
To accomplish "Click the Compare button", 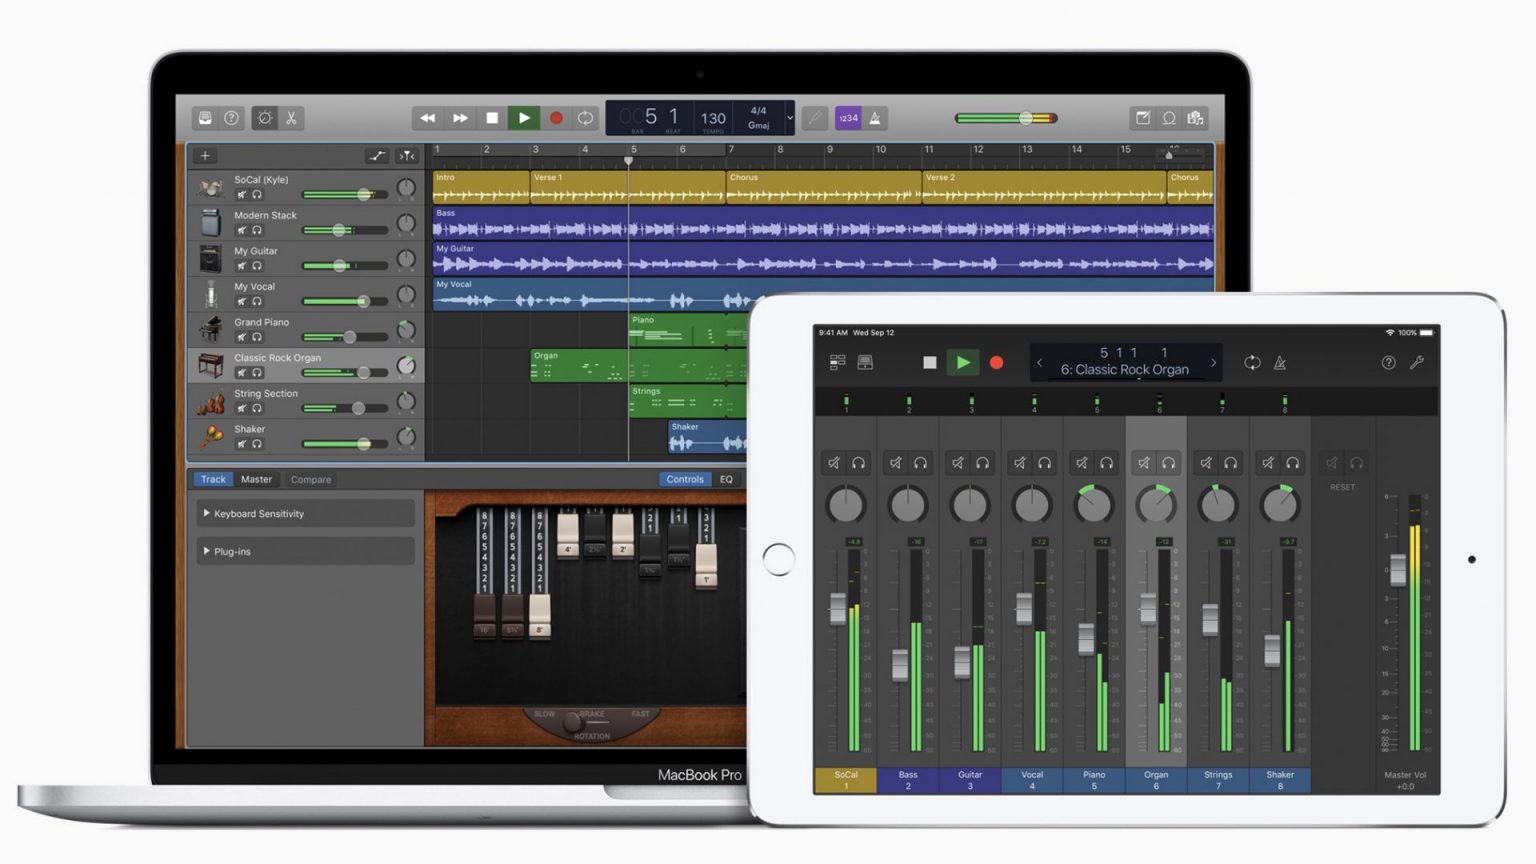I will pos(311,480).
